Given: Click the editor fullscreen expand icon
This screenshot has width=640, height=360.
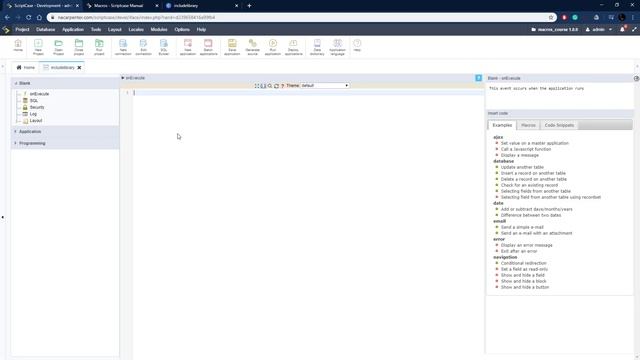Looking at the screenshot, I should (x=257, y=86).
